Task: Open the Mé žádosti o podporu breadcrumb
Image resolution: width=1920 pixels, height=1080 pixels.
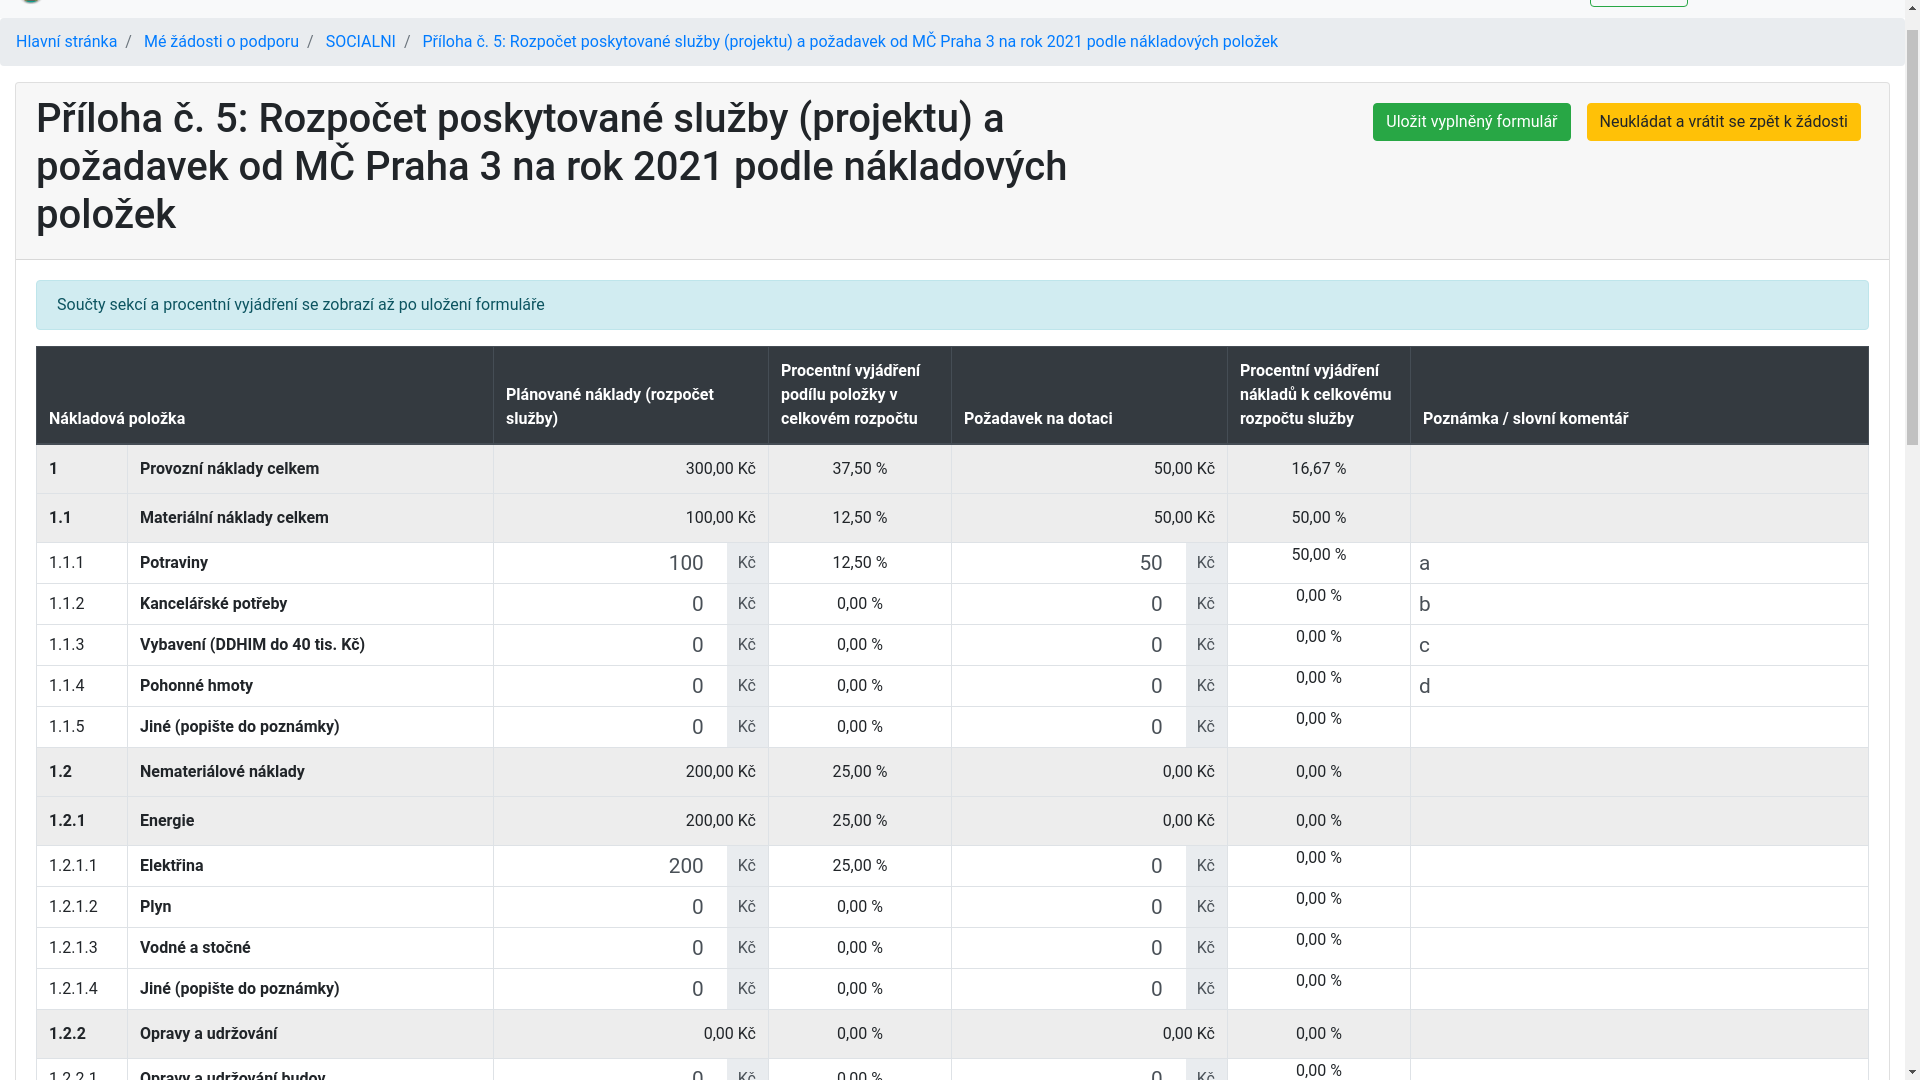Action: tap(221, 42)
